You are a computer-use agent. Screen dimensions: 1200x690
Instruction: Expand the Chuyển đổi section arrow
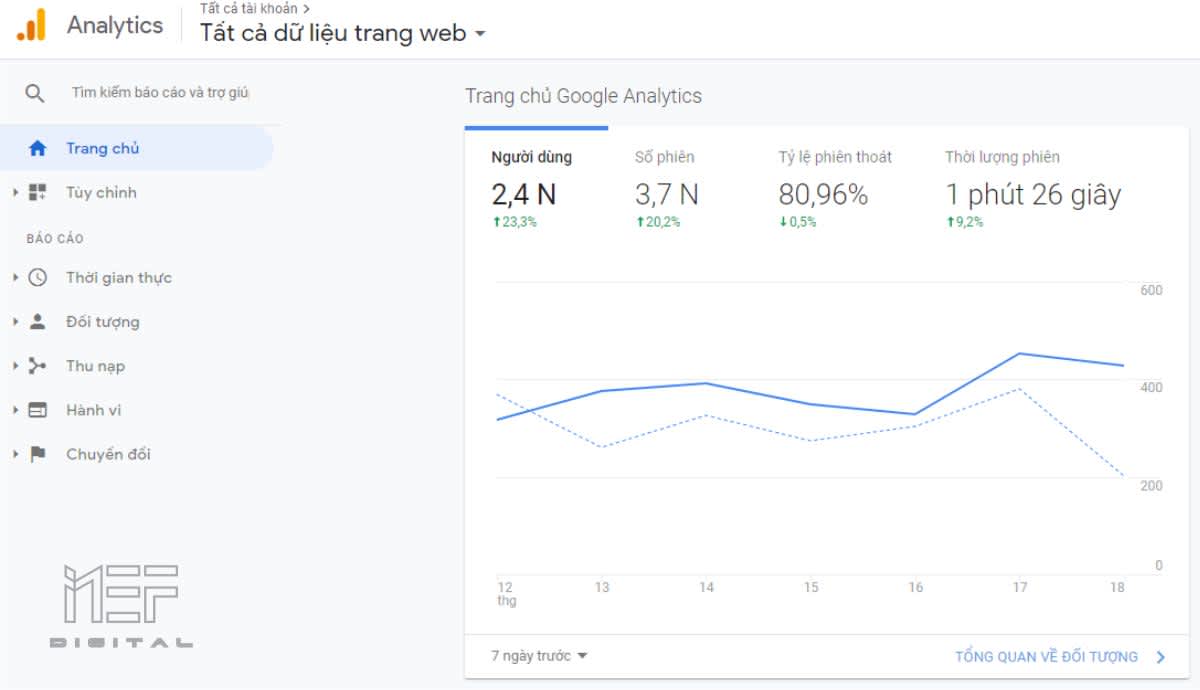(x=16, y=454)
